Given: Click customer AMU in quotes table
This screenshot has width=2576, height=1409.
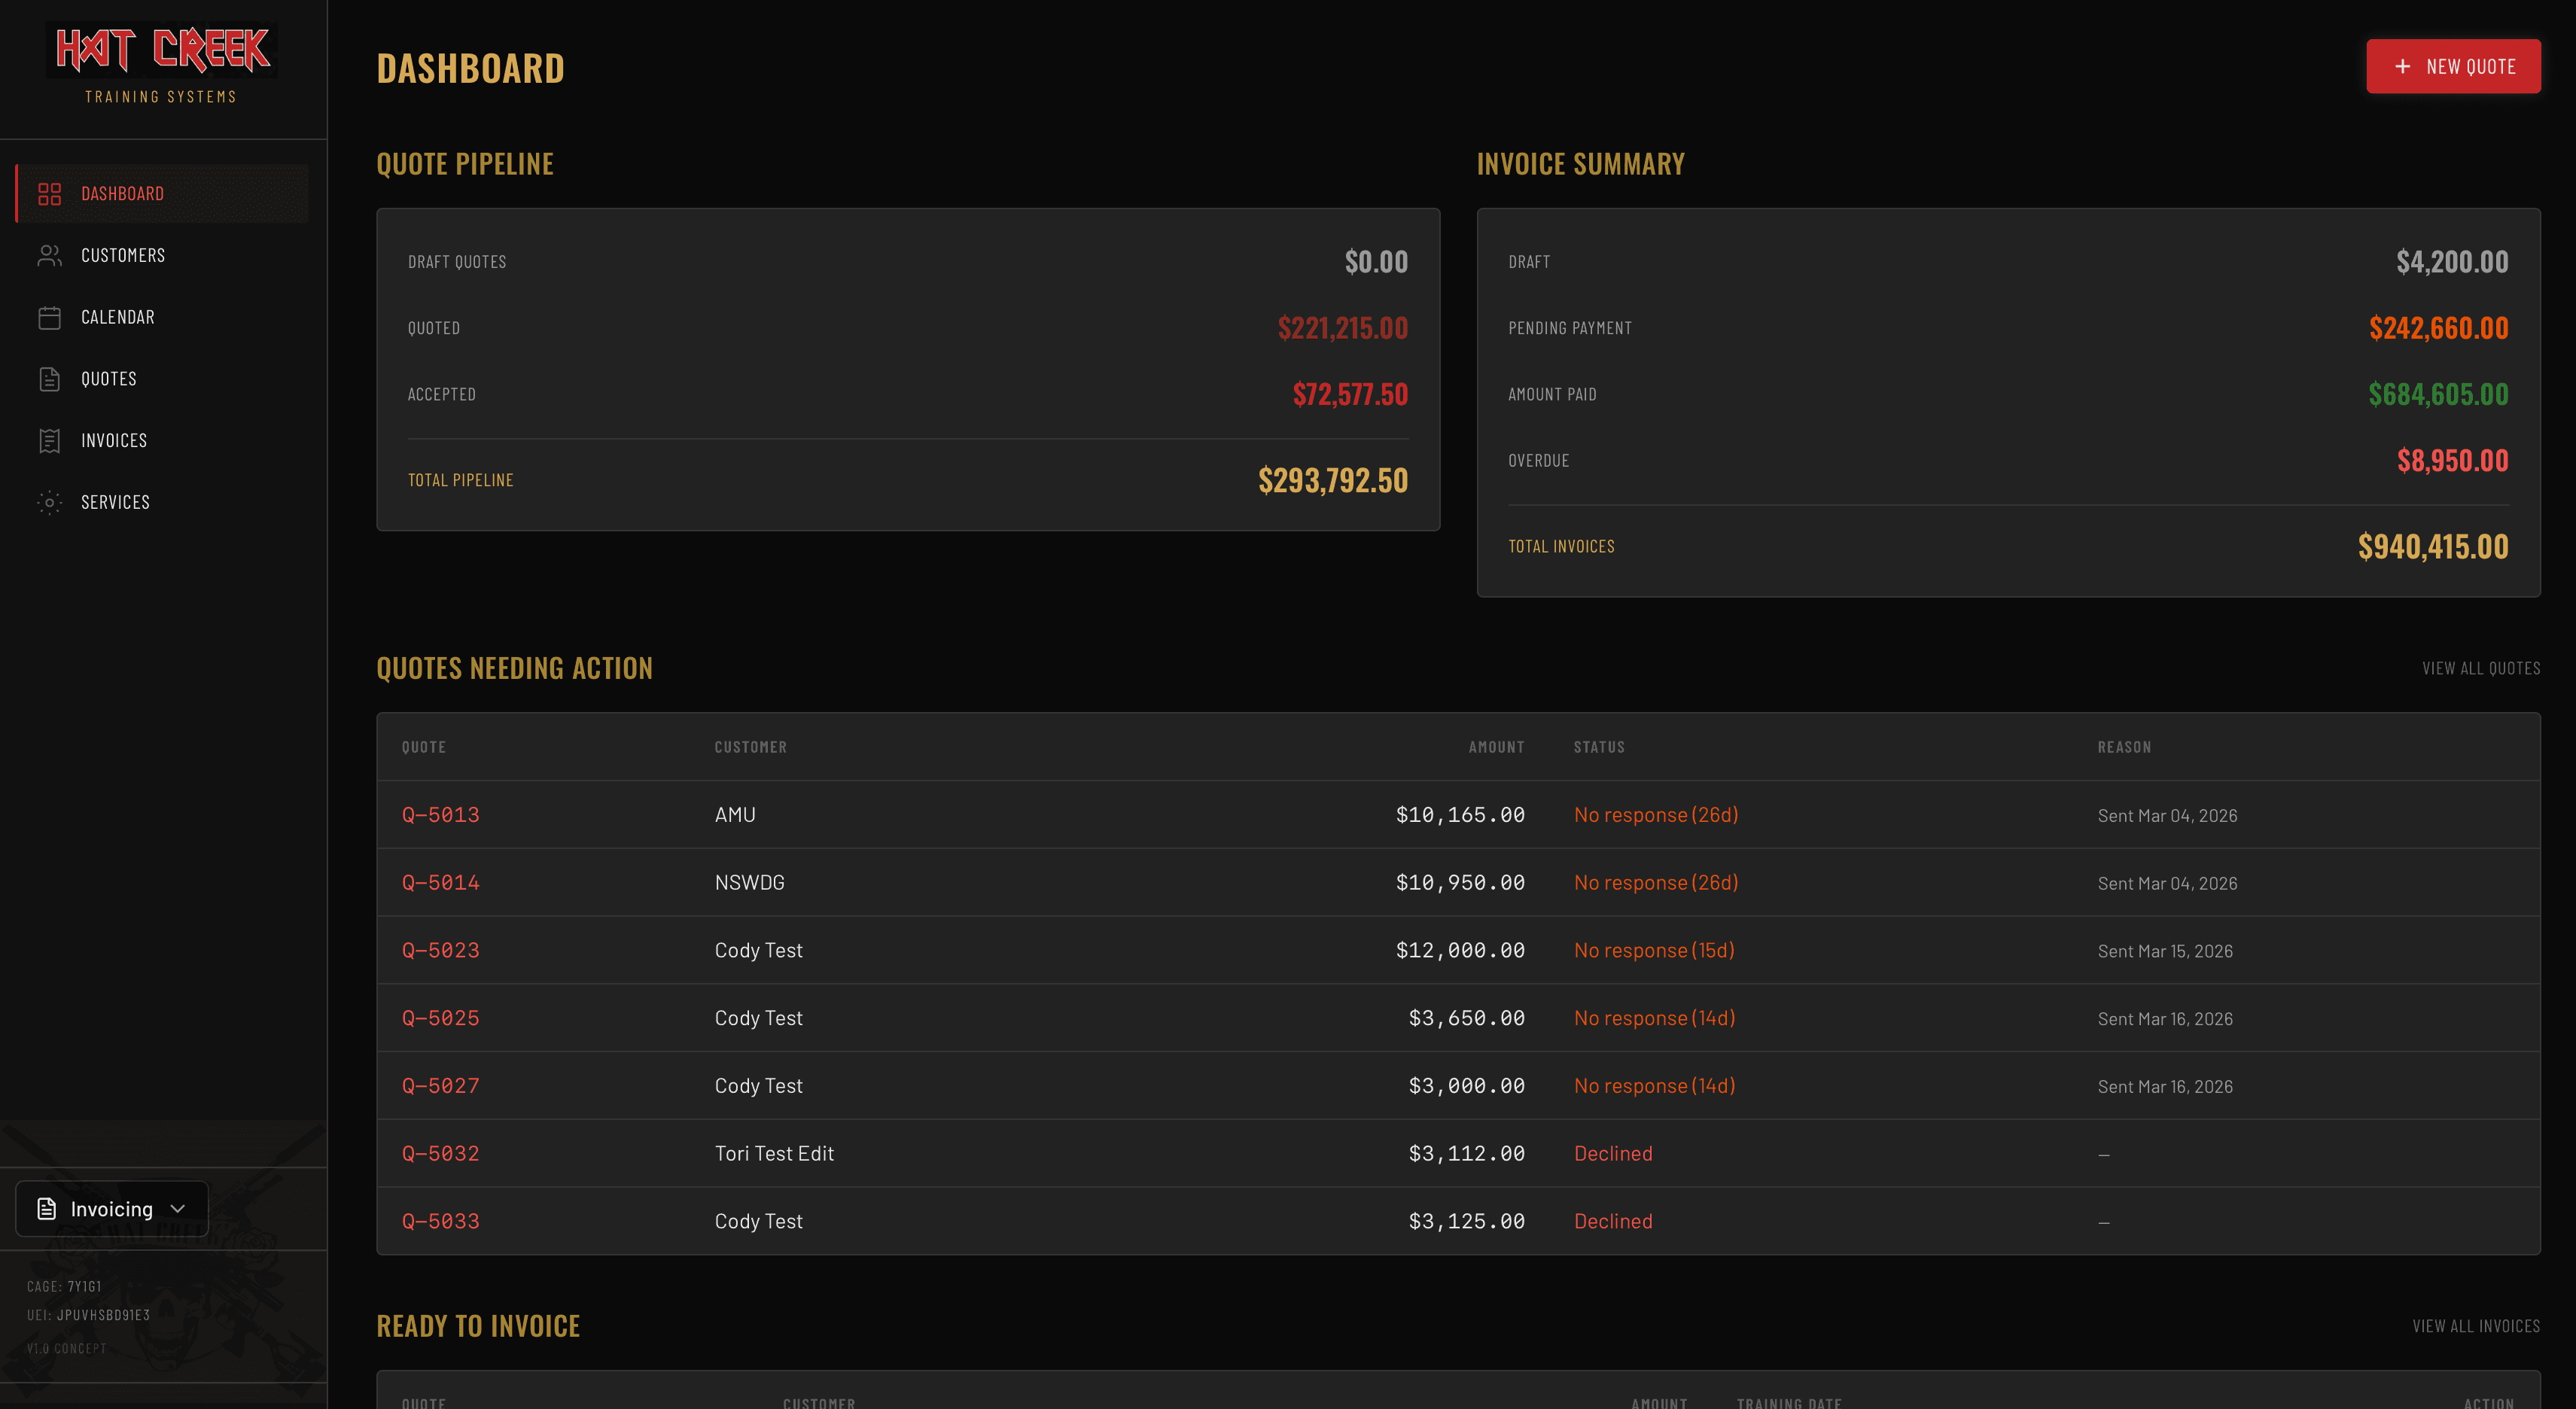Looking at the screenshot, I should coord(735,815).
